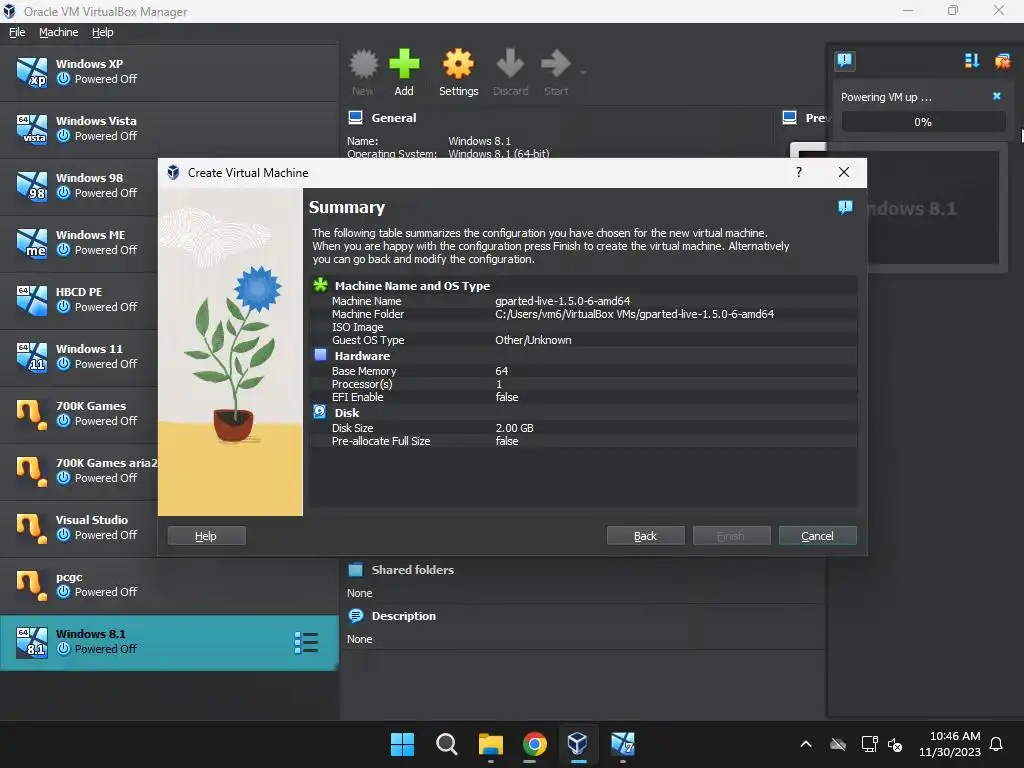Click the Start arrow toolbar icon
The width and height of the screenshot is (1024, 768).
tap(556, 64)
